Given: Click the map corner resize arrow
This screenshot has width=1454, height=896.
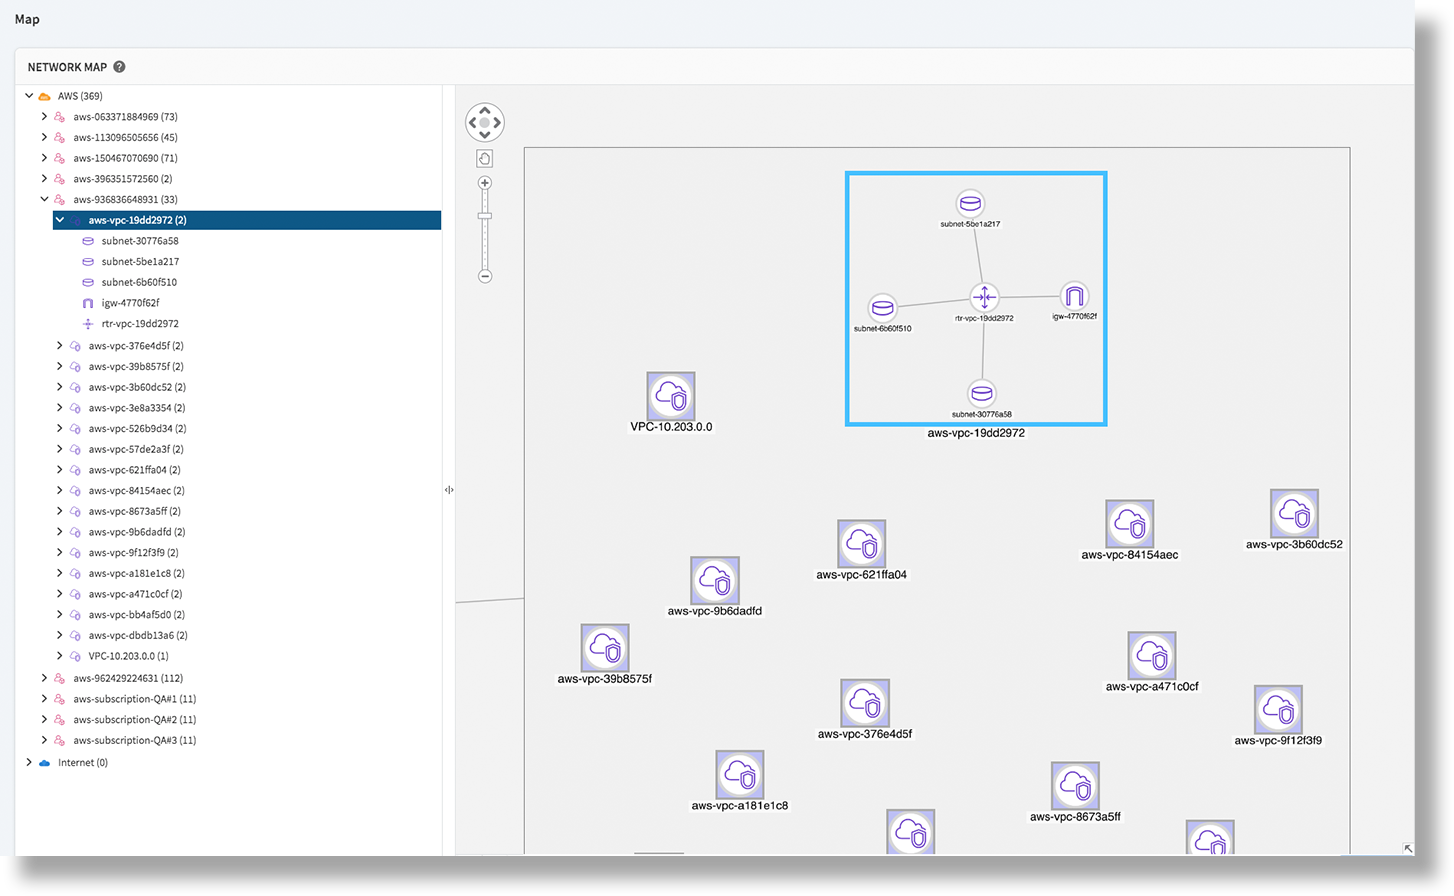Looking at the screenshot, I should point(1408,849).
